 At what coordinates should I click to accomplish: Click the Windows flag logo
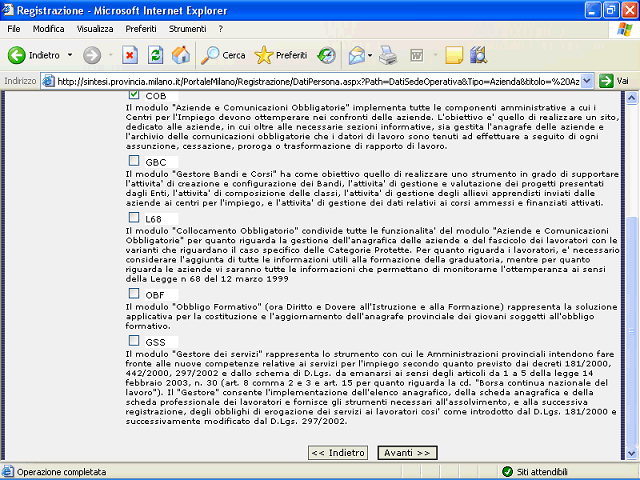point(624,29)
